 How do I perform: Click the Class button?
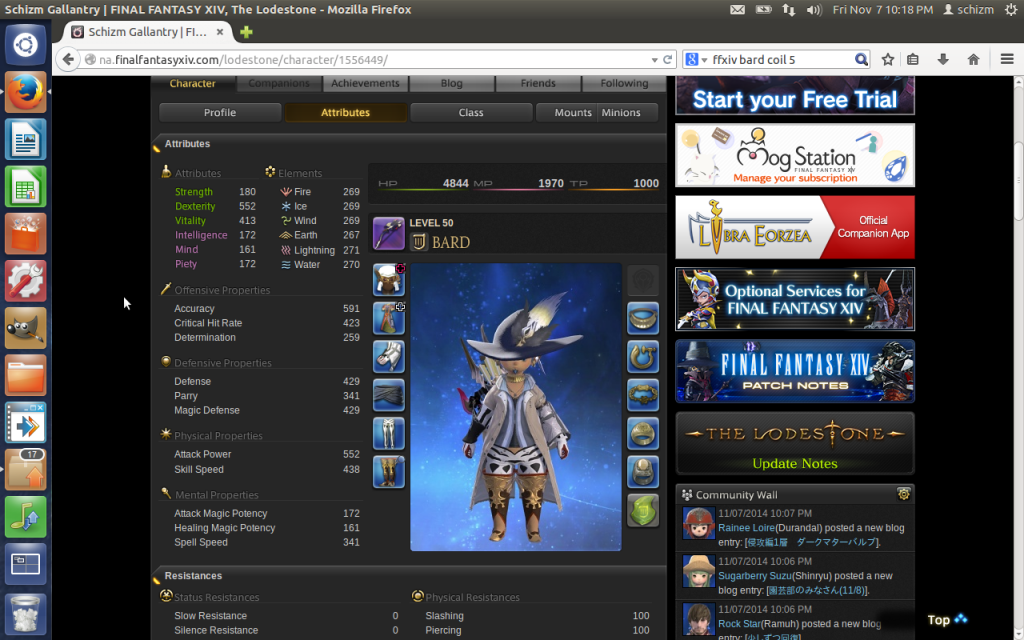pyautogui.click(x=471, y=112)
